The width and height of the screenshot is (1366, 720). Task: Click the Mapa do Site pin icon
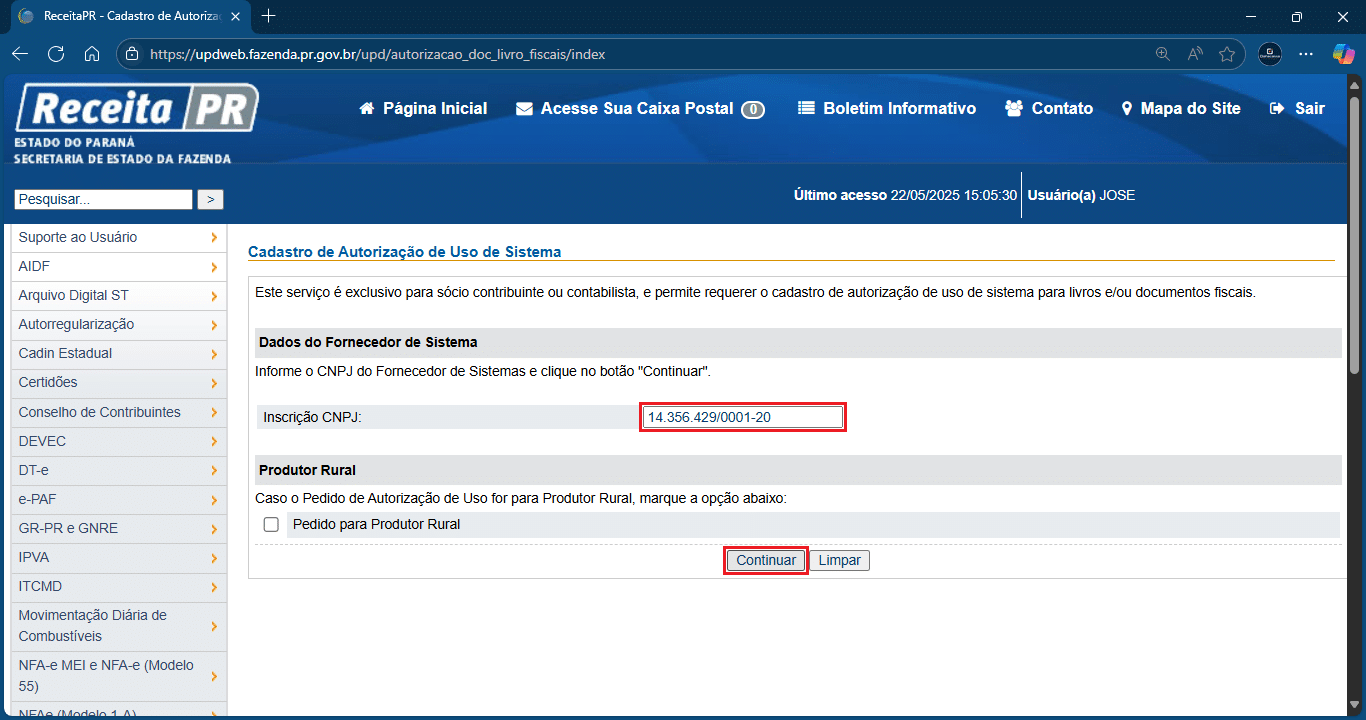tap(1128, 108)
